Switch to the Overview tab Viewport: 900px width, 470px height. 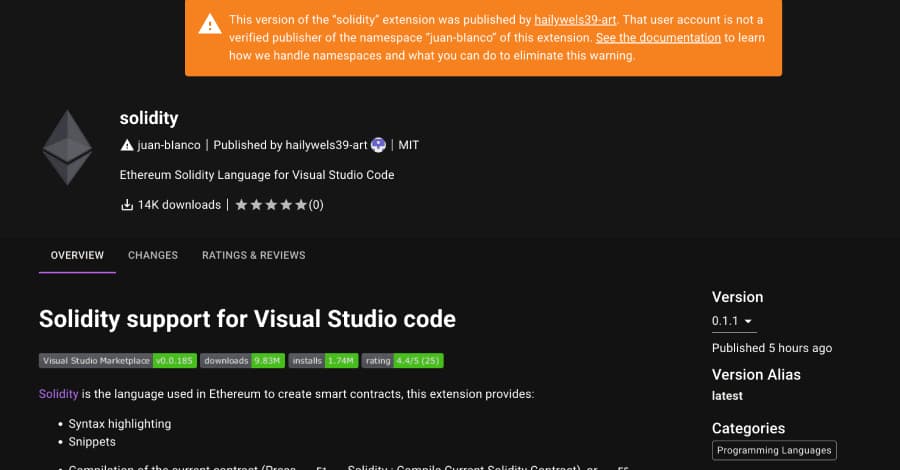click(77, 255)
